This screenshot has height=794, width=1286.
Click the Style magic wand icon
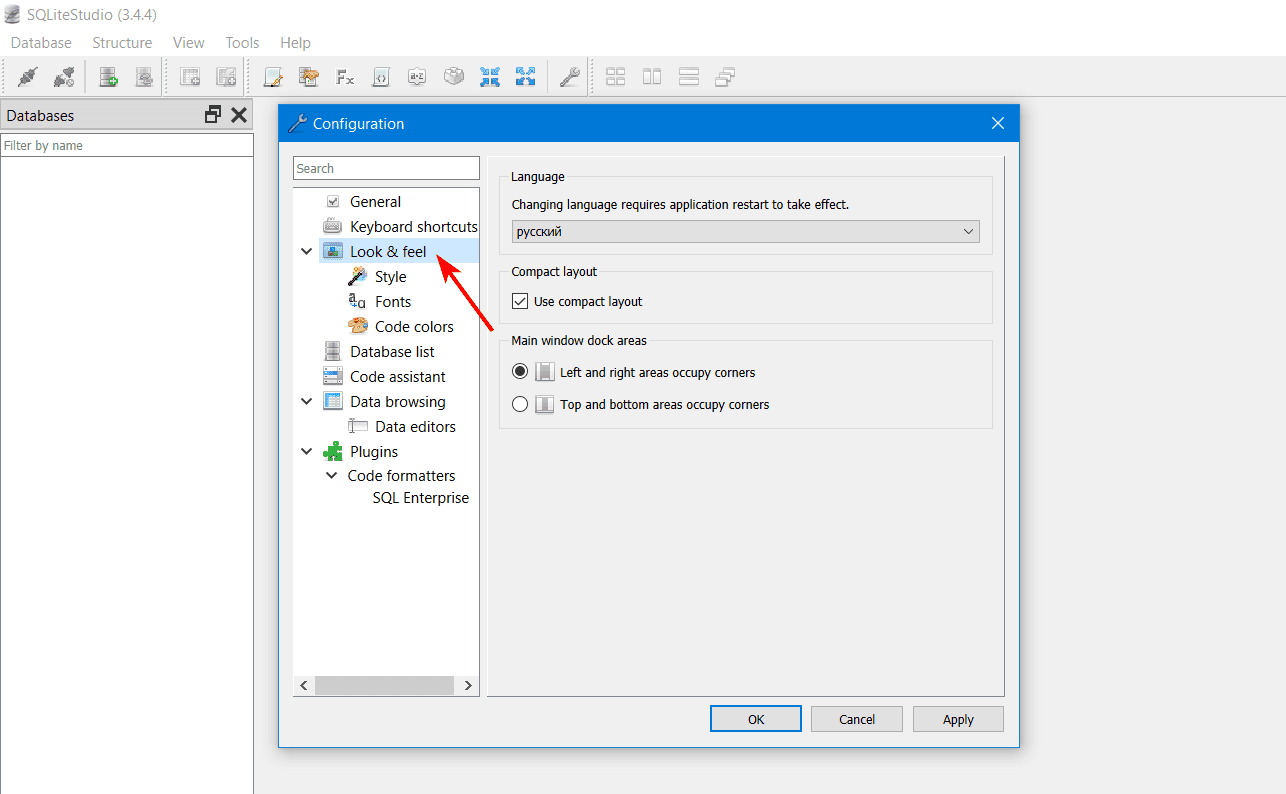[x=358, y=276]
